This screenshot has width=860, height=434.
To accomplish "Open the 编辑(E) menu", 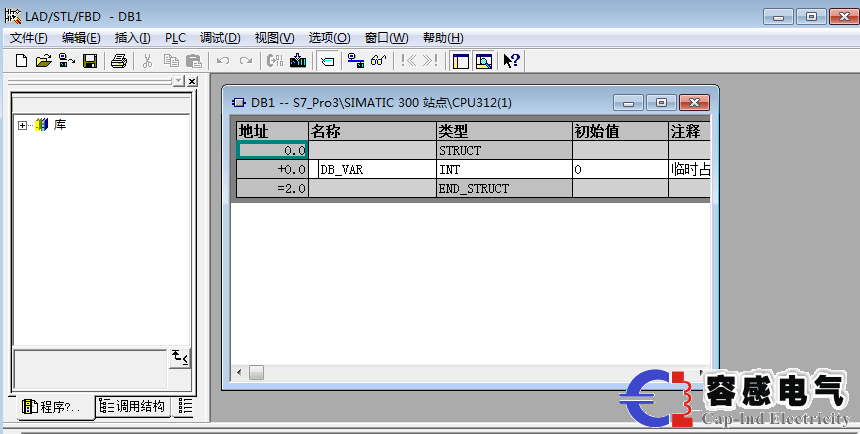I will click(81, 38).
